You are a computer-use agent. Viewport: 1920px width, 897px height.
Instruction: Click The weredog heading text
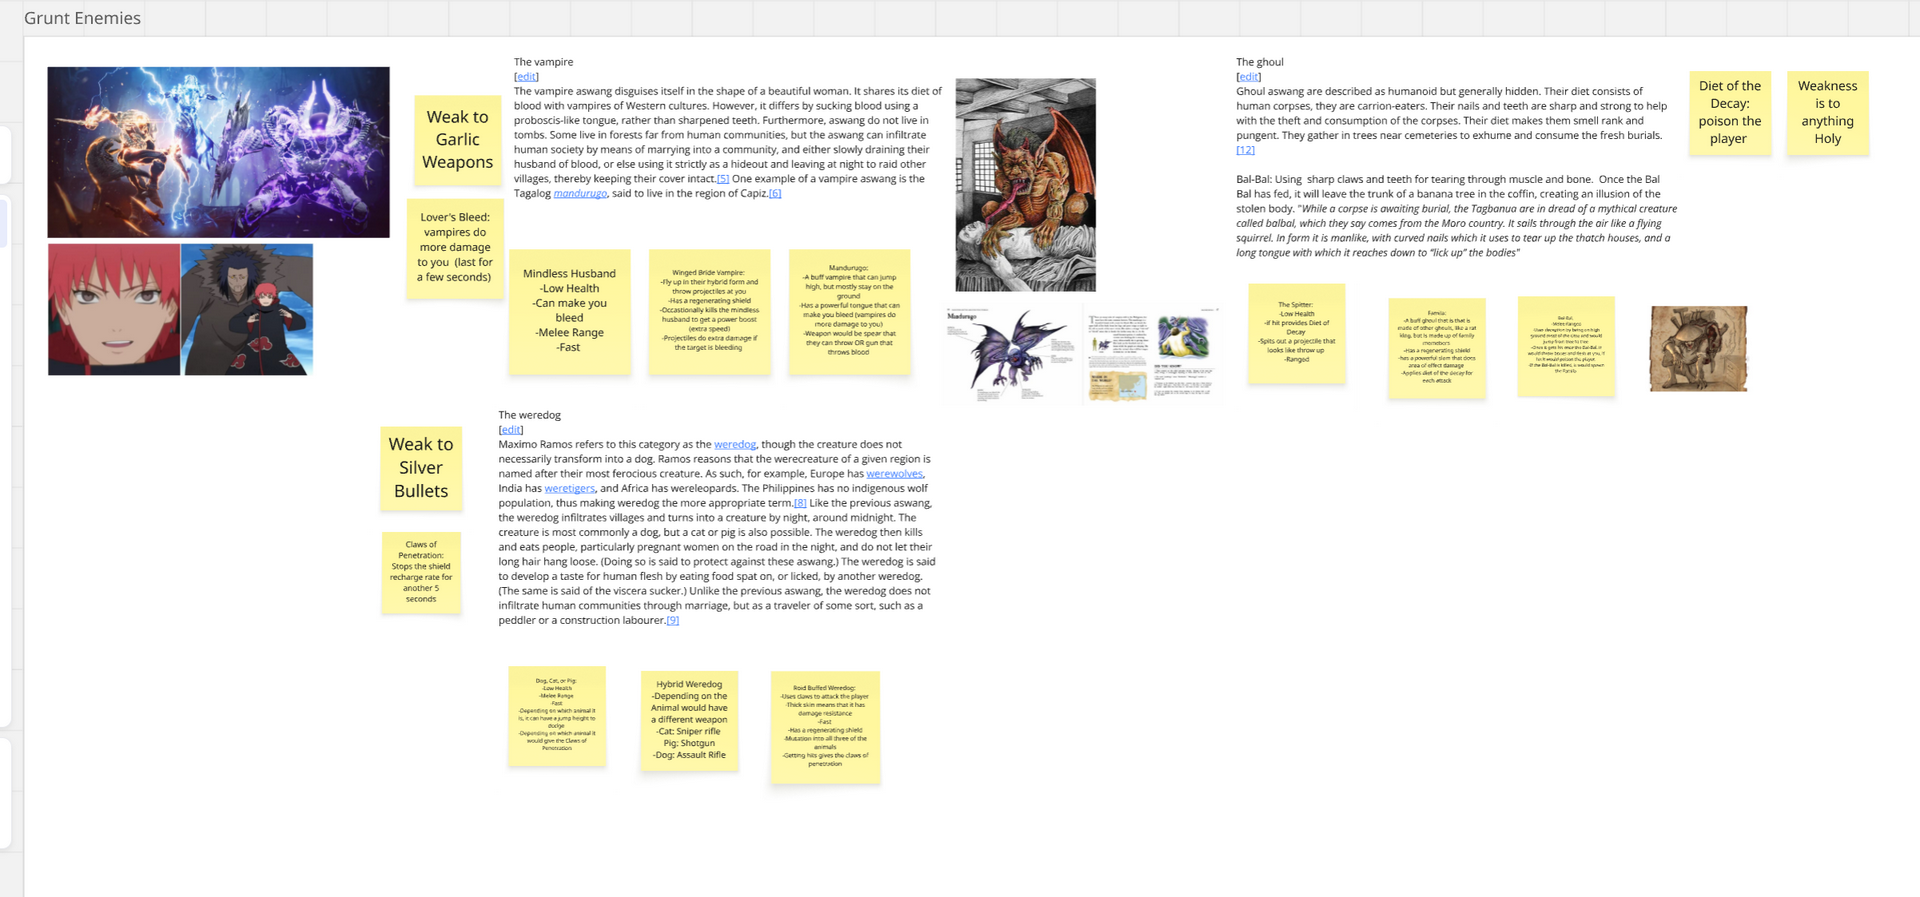tap(530, 415)
